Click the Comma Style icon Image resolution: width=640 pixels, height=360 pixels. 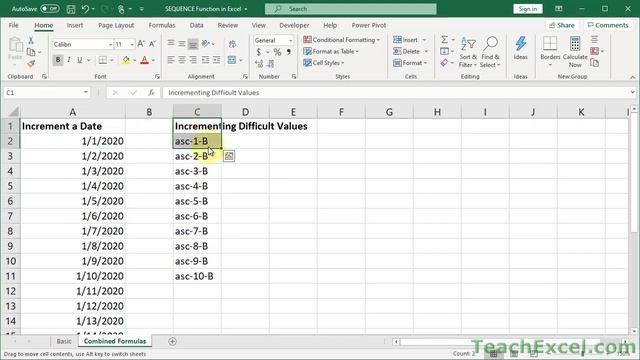pyautogui.click(x=289, y=52)
